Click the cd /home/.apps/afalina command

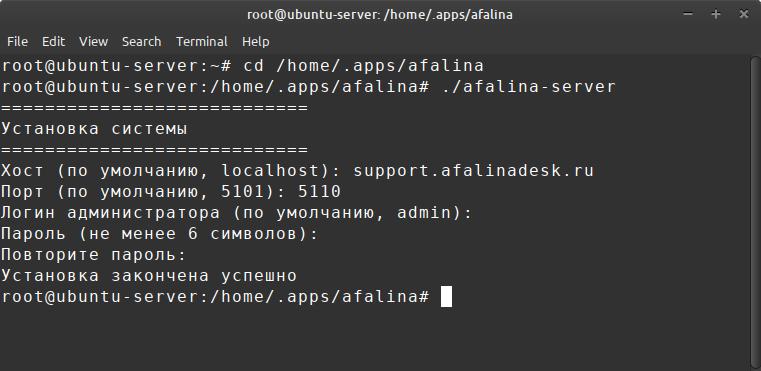click(364, 66)
